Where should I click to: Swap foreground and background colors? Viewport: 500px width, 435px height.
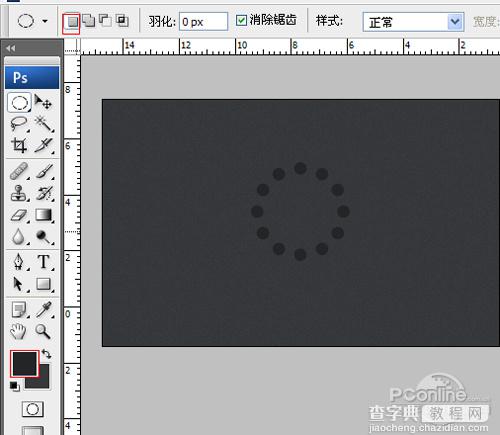point(47,354)
